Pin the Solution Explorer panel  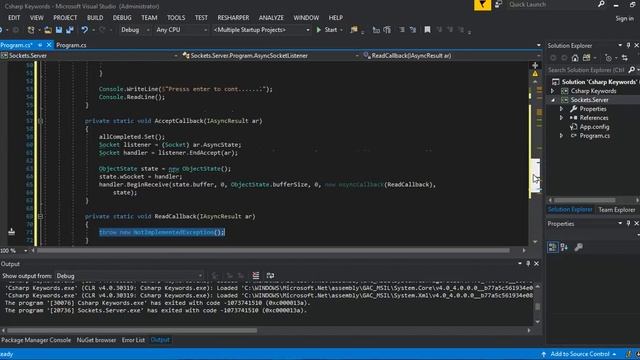[628, 45]
